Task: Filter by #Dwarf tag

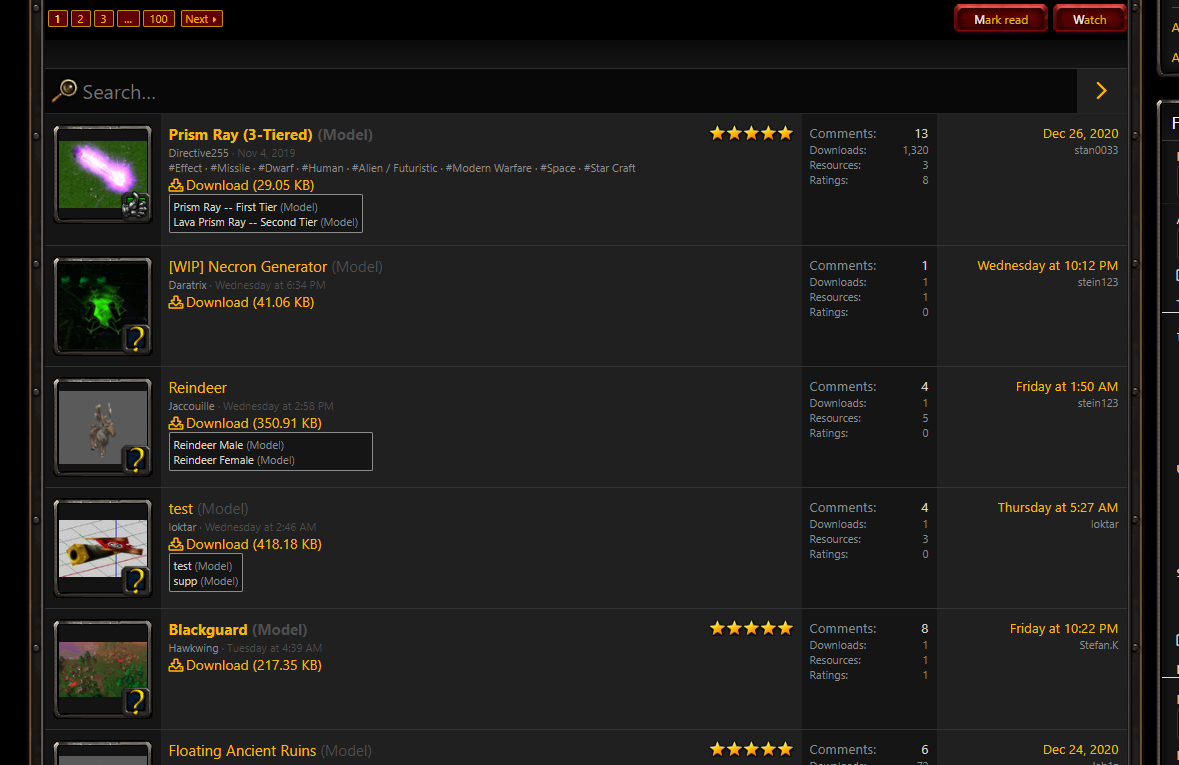Action: point(276,168)
